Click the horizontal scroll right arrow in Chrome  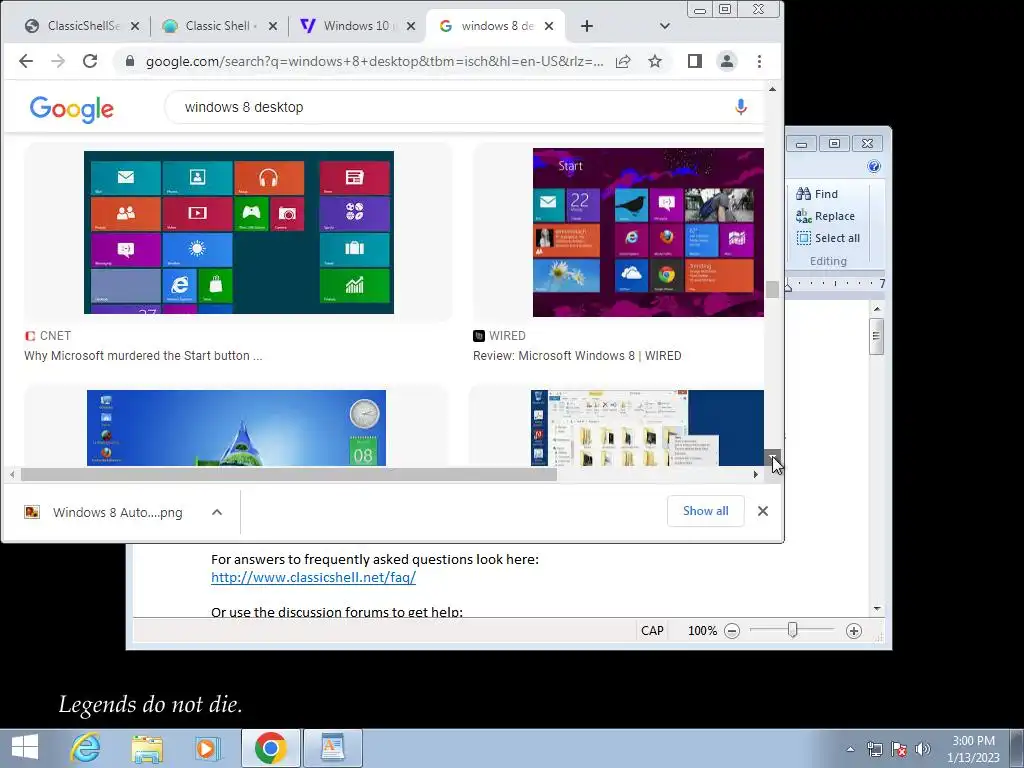point(756,475)
